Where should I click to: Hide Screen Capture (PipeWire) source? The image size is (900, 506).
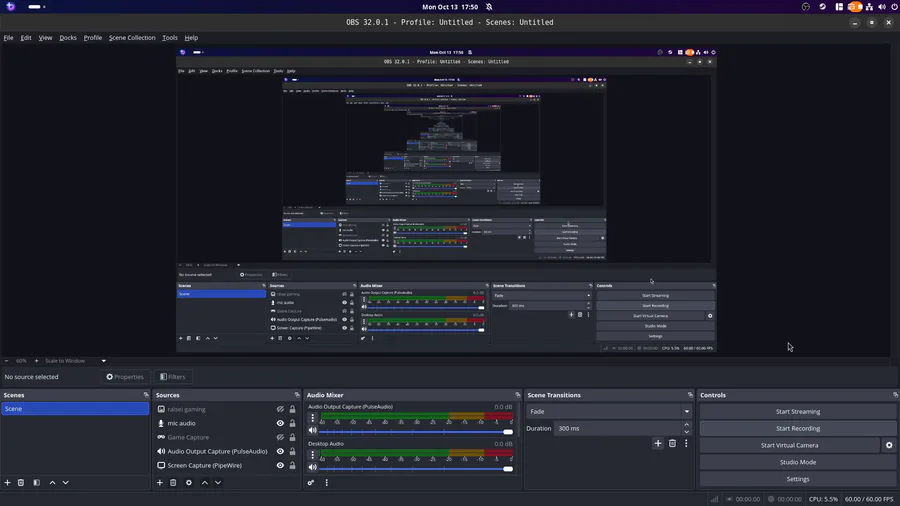pyautogui.click(x=280, y=465)
